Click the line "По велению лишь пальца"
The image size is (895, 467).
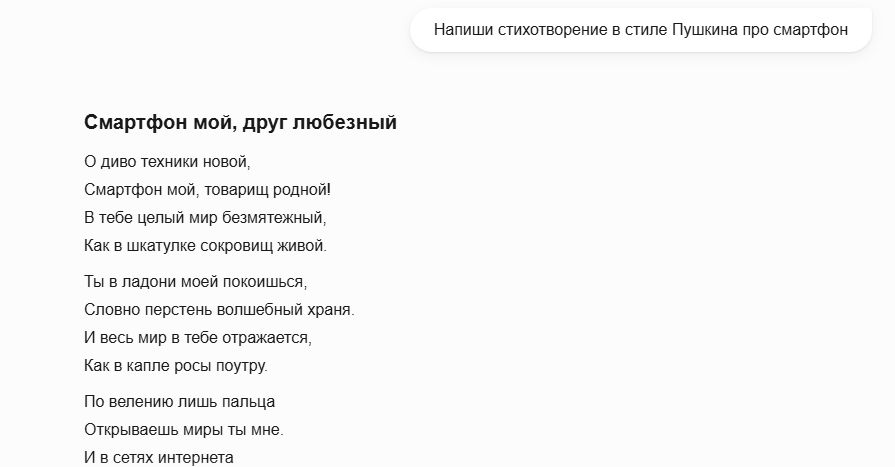(x=179, y=402)
